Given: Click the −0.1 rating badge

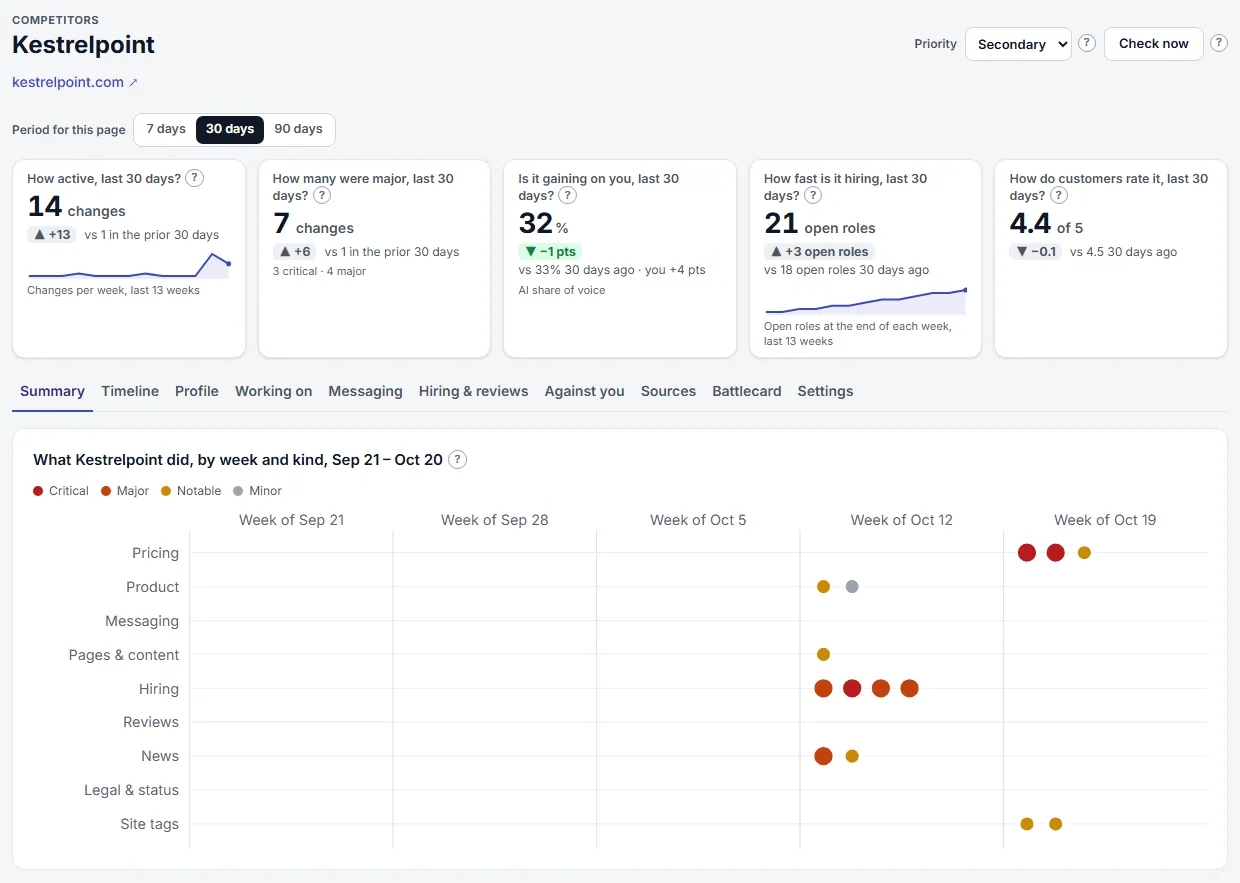Looking at the screenshot, I should [x=1036, y=252].
